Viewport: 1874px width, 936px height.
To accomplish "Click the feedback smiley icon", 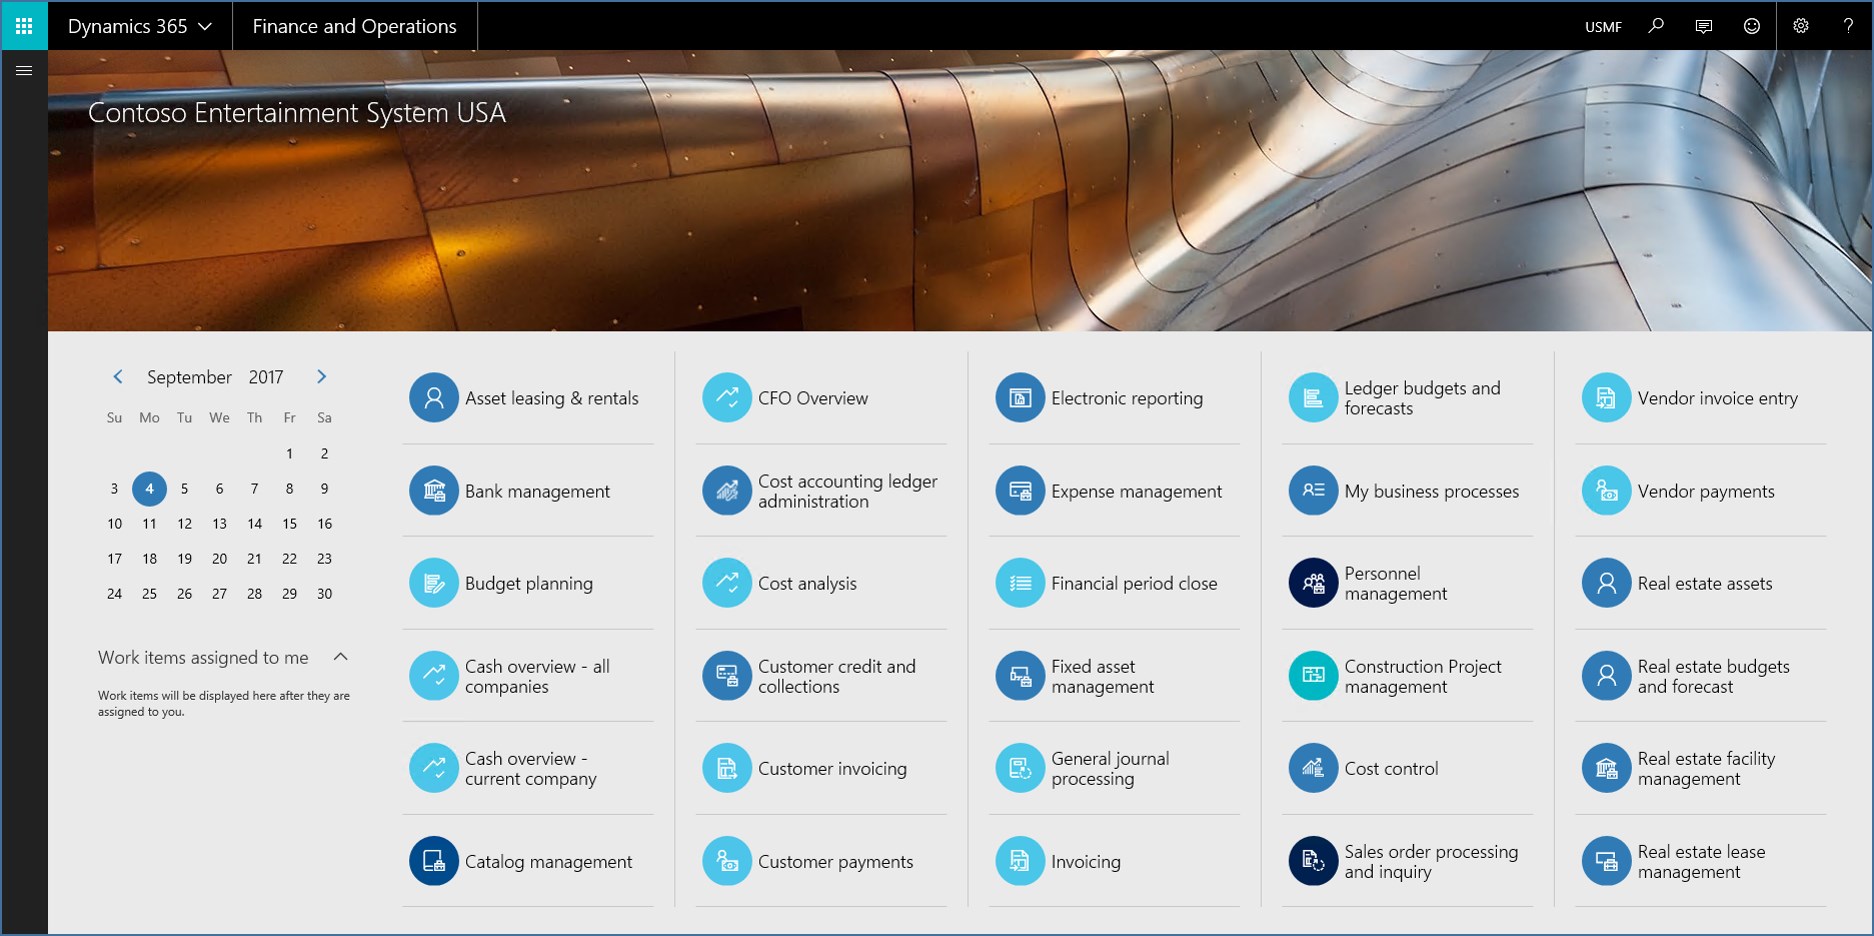I will point(1752,26).
